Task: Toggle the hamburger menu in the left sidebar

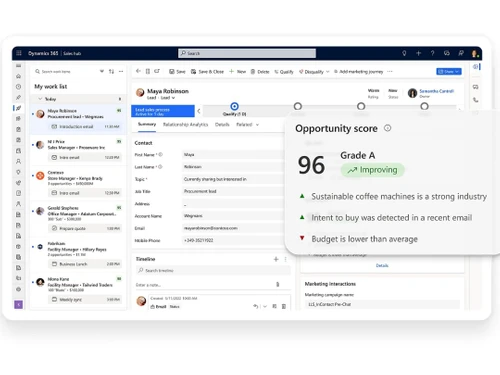Action: (x=18, y=66)
